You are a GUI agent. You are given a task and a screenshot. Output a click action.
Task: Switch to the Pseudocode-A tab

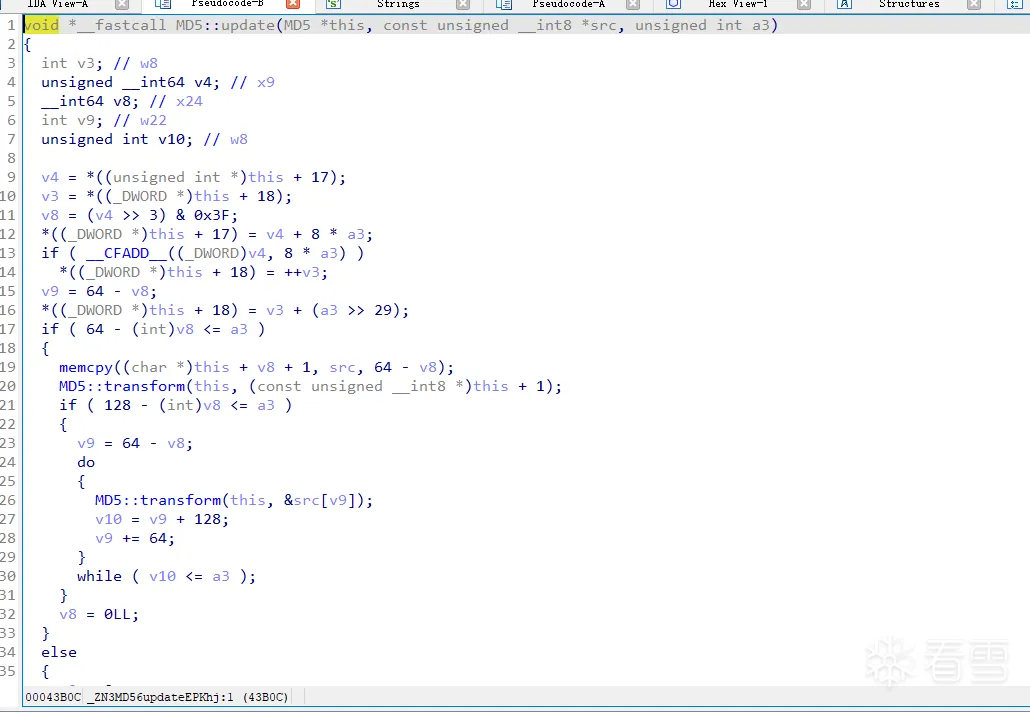(x=568, y=4)
